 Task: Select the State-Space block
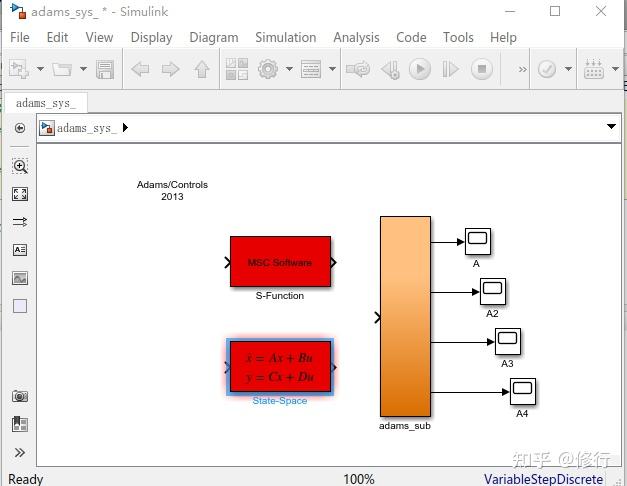click(x=280, y=366)
